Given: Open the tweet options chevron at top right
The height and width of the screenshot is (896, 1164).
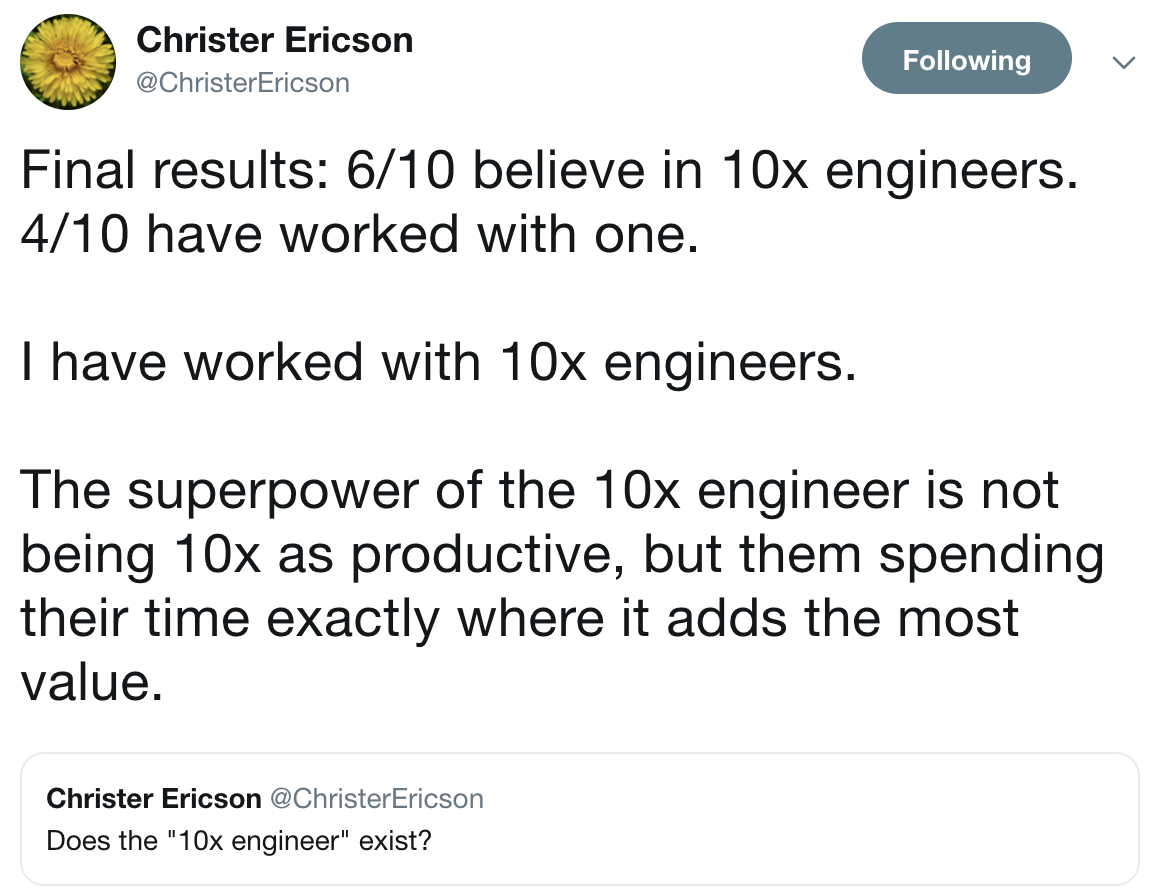Looking at the screenshot, I should pyautogui.click(x=1124, y=62).
